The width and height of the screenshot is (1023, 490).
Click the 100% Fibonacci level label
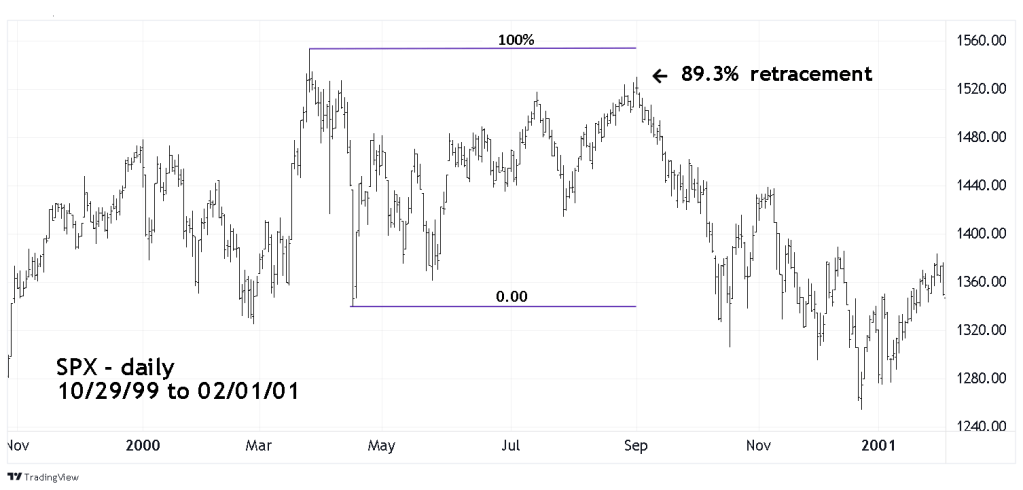[516, 41]
